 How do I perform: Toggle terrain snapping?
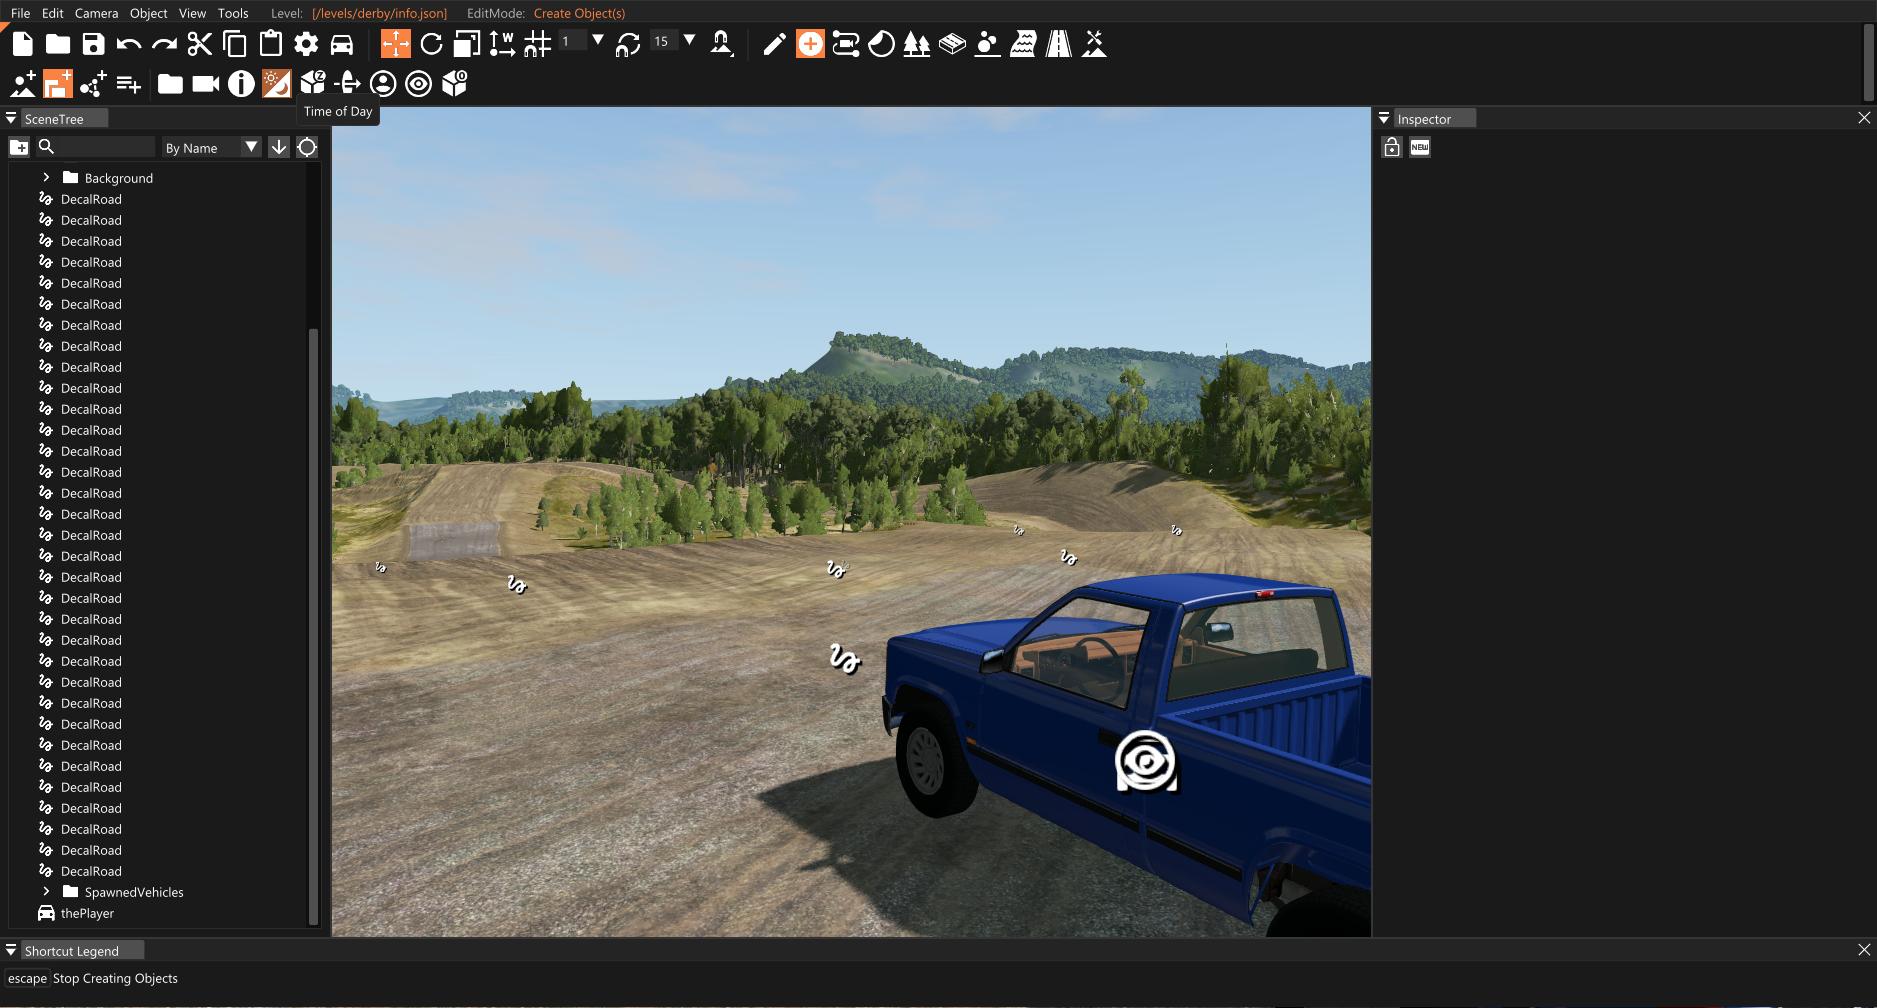point(721,44)
